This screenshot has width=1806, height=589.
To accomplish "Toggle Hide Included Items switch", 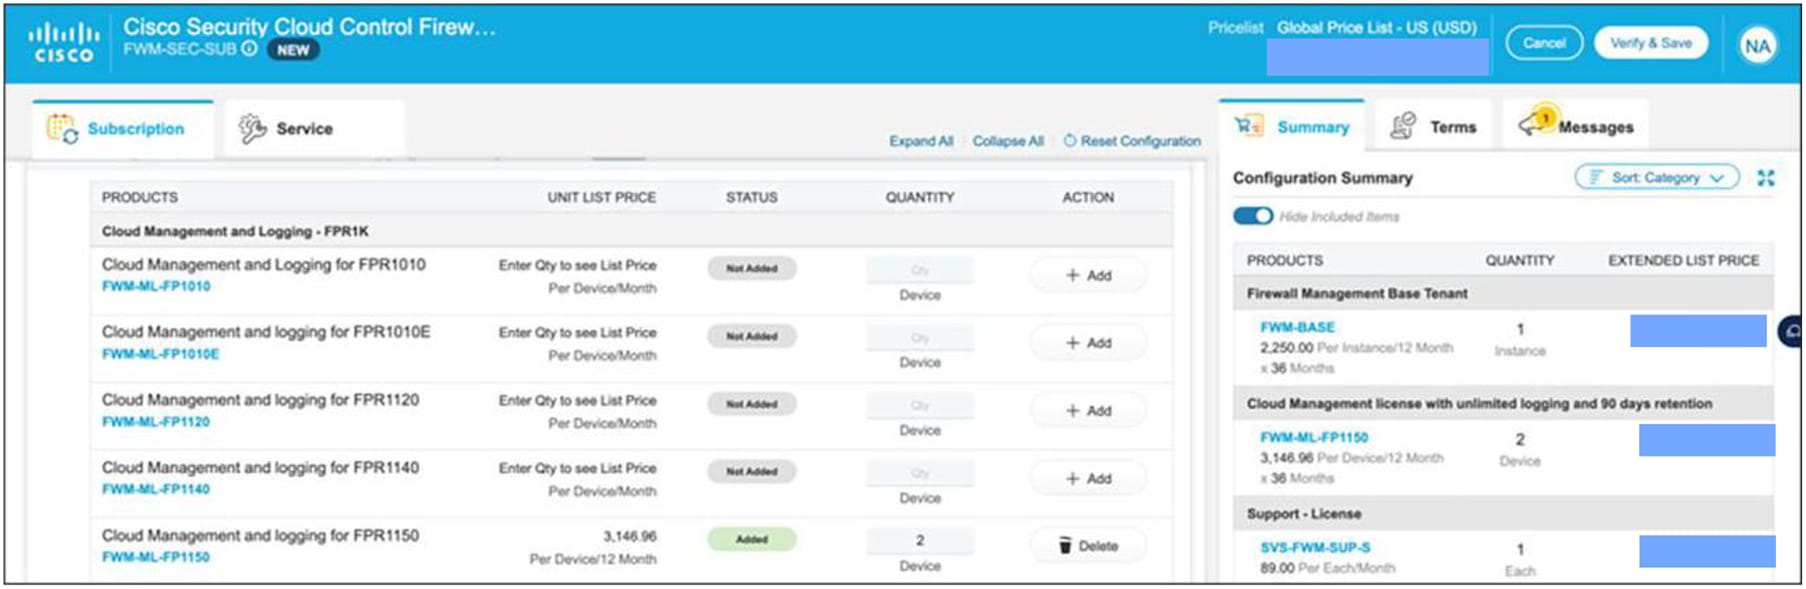I will (1252, 216).
